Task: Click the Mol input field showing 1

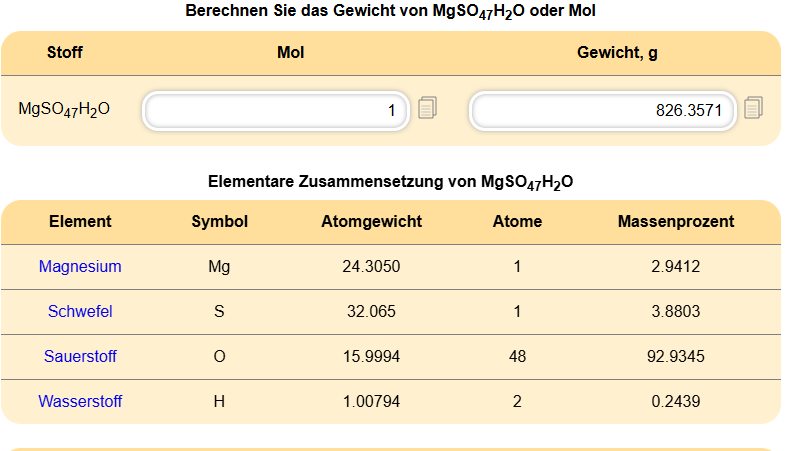Action: point(276,111)
